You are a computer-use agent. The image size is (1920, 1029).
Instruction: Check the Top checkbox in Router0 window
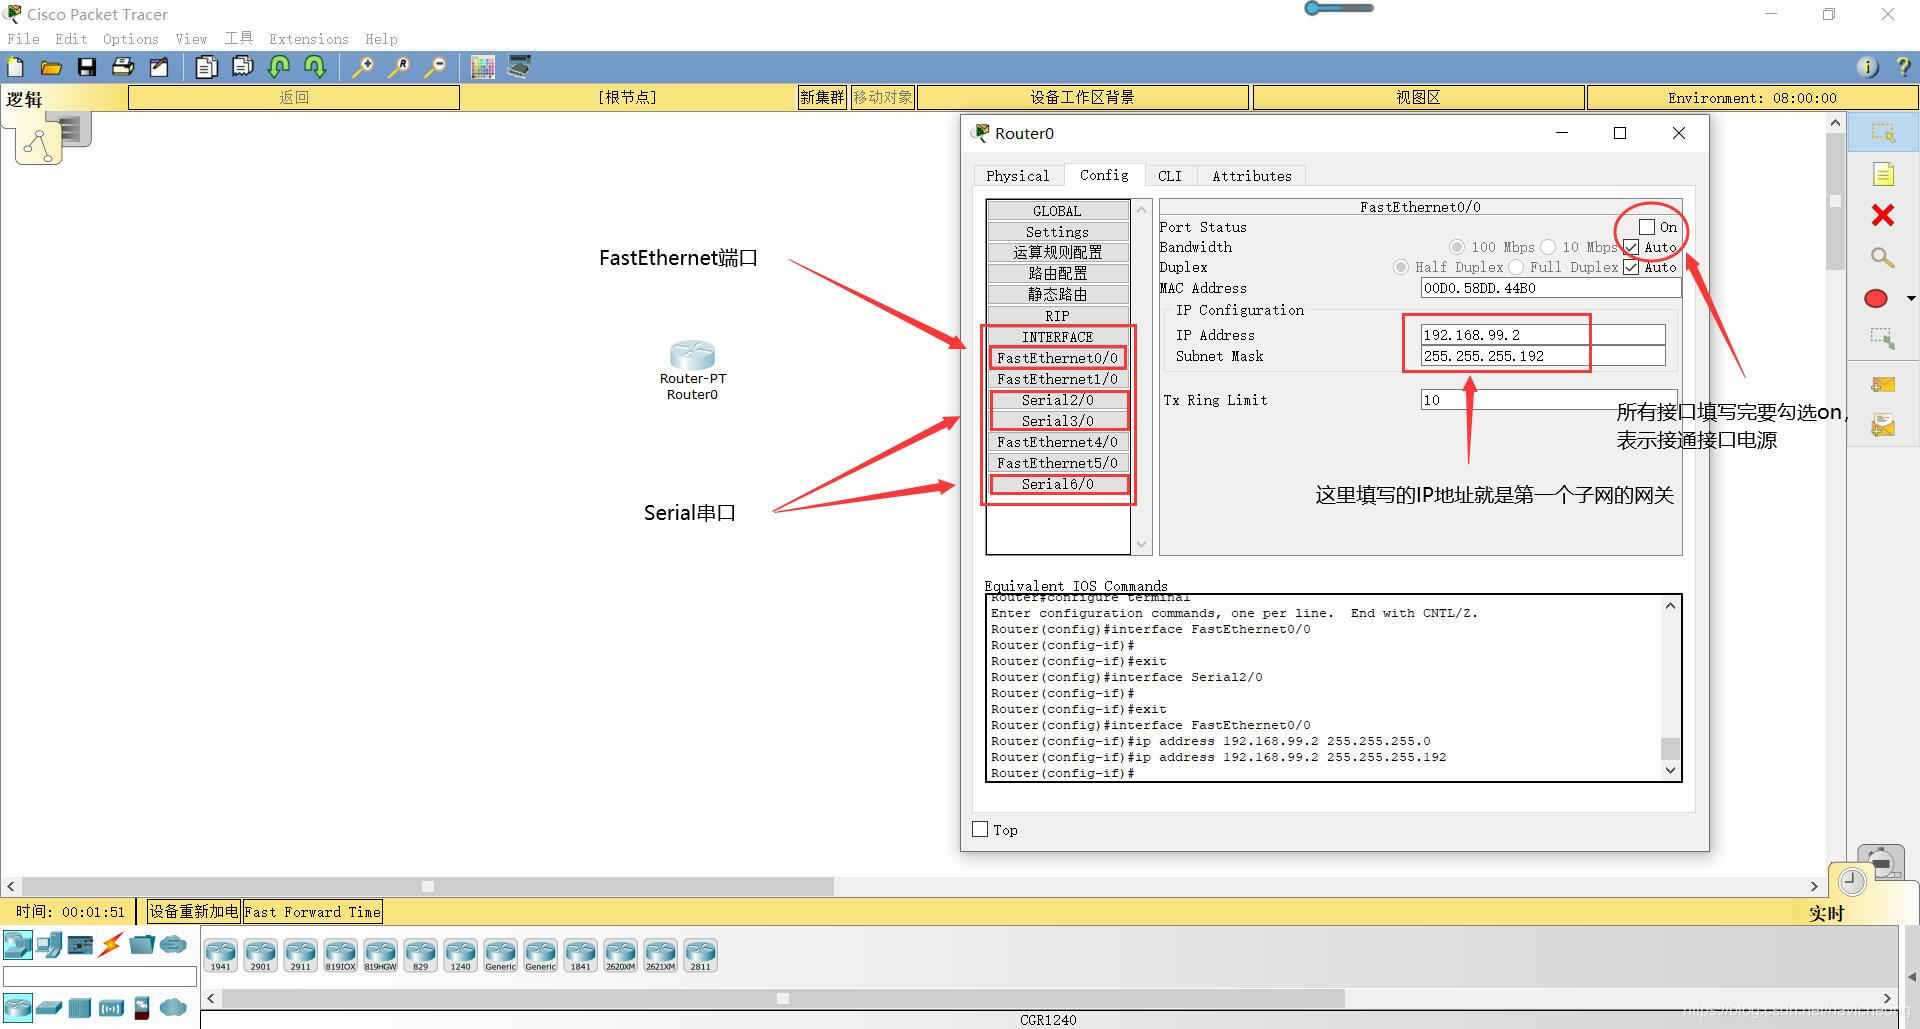pos(980,829)
